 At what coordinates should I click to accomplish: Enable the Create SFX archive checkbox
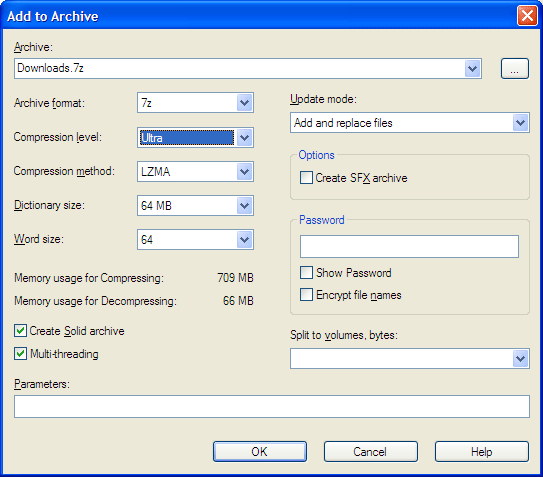pyautogui.click(x=306, y=178)
